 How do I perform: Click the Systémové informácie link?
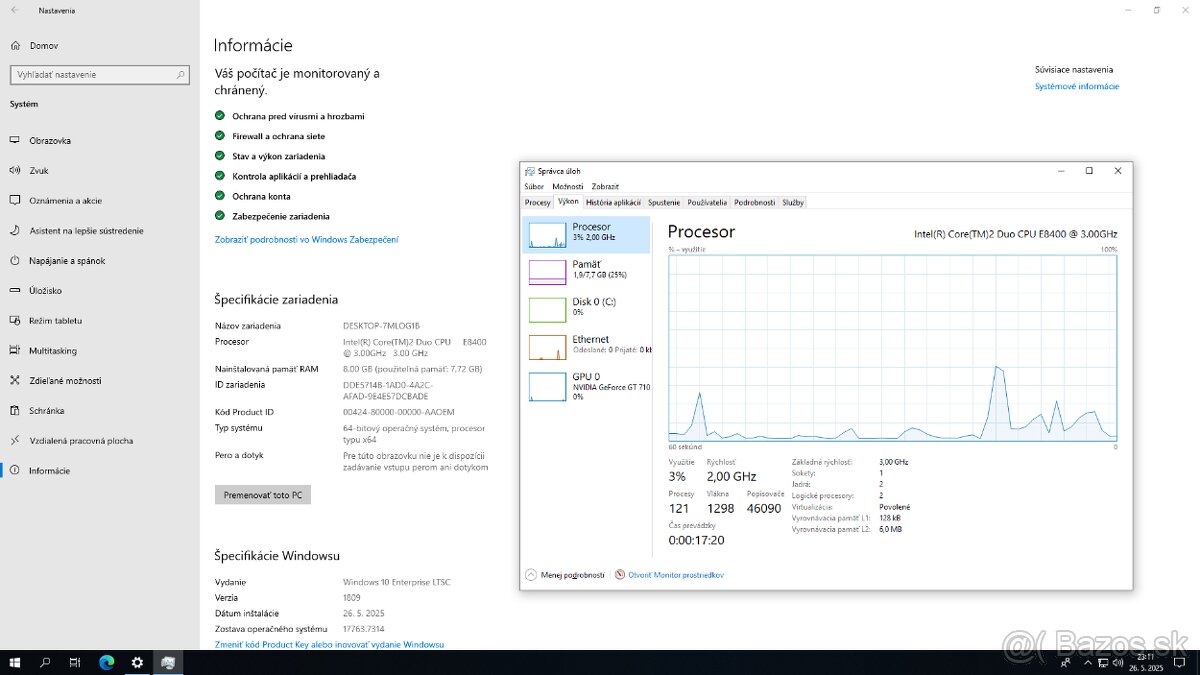click(1077, 87)
